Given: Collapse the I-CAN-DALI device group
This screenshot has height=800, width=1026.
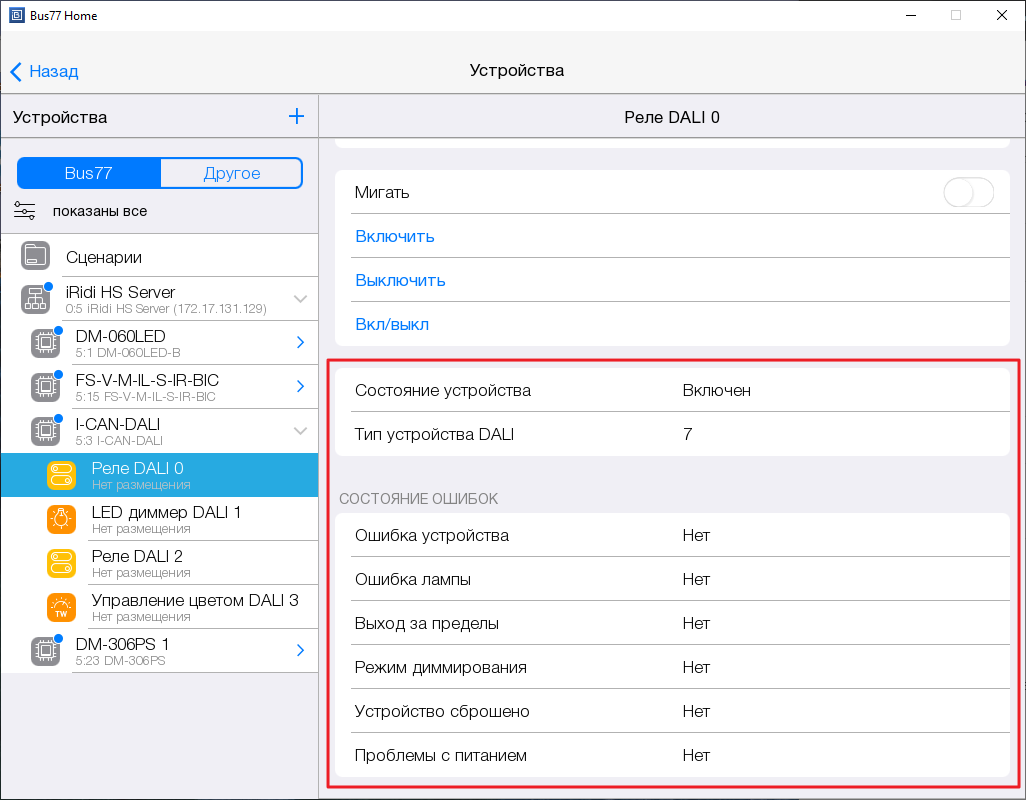Looking at the screenshot, I should tap(300, 431).
